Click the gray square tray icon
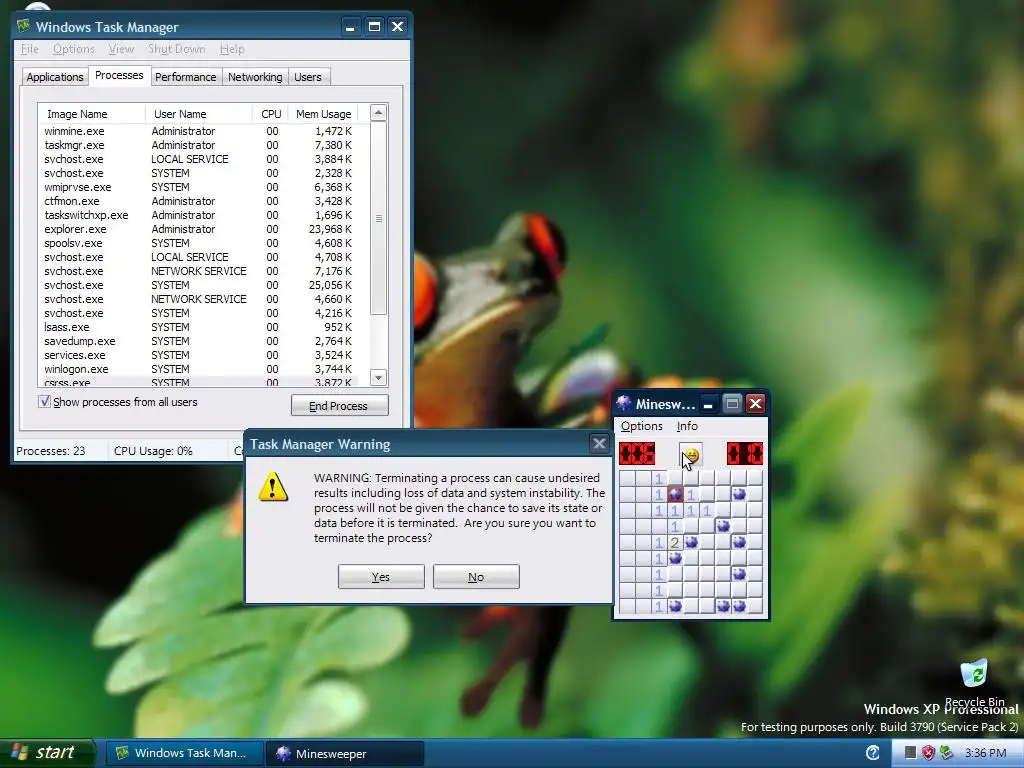Image resolution: width=1024 pixels, height=768 pixels. pos(910,753)
